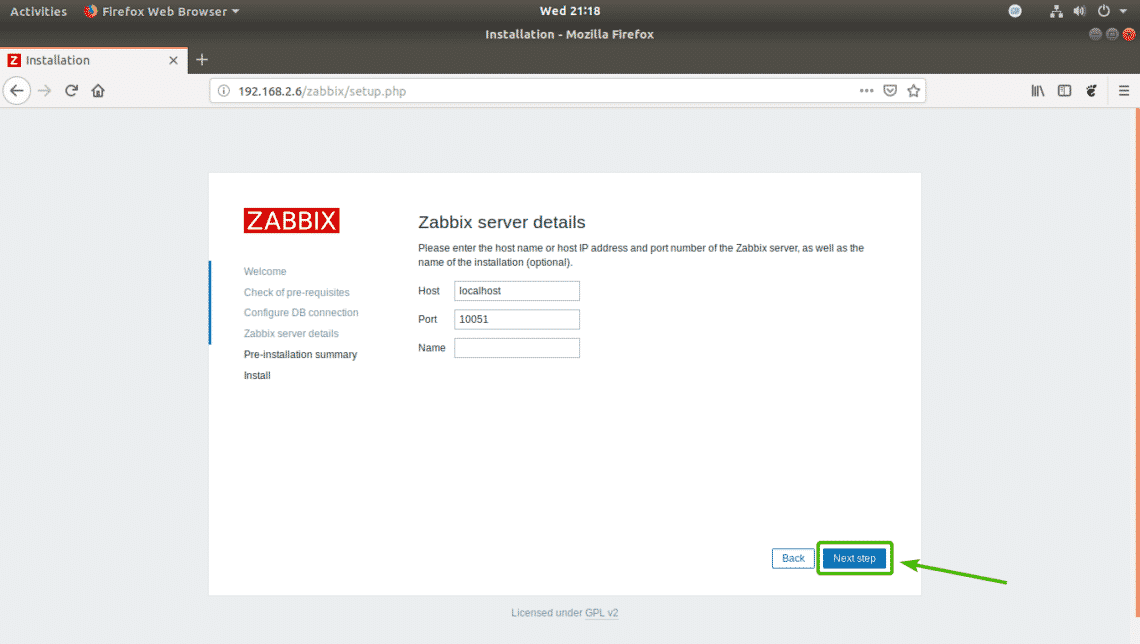The image size is (1140, 644).
Task: Open the clock showing Wed 21:18
Action: tap(570, 11)
